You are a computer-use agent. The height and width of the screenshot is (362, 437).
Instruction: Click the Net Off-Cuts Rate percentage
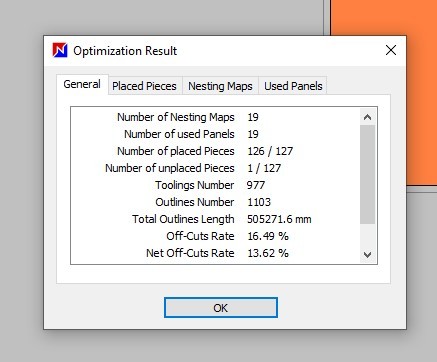[x=268, y=253]
